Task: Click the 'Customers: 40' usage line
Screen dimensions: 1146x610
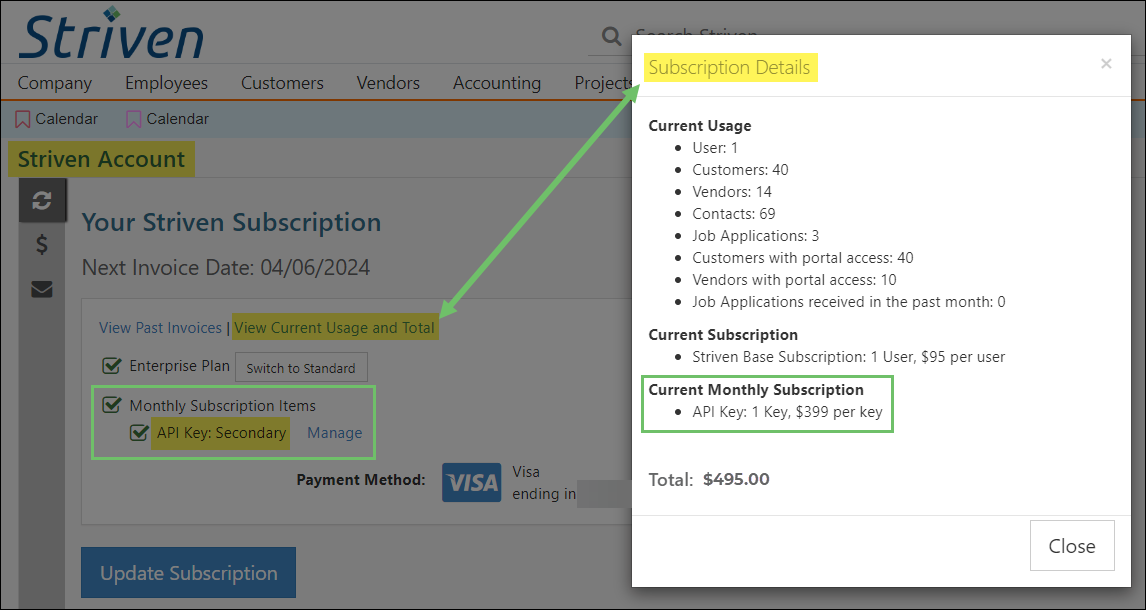Action: point(740,170)
